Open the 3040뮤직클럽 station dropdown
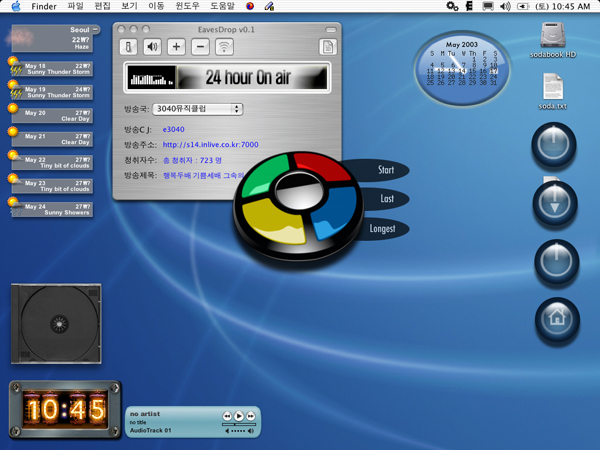Viewport: 600px width, 450px height. tap(198, 109)
